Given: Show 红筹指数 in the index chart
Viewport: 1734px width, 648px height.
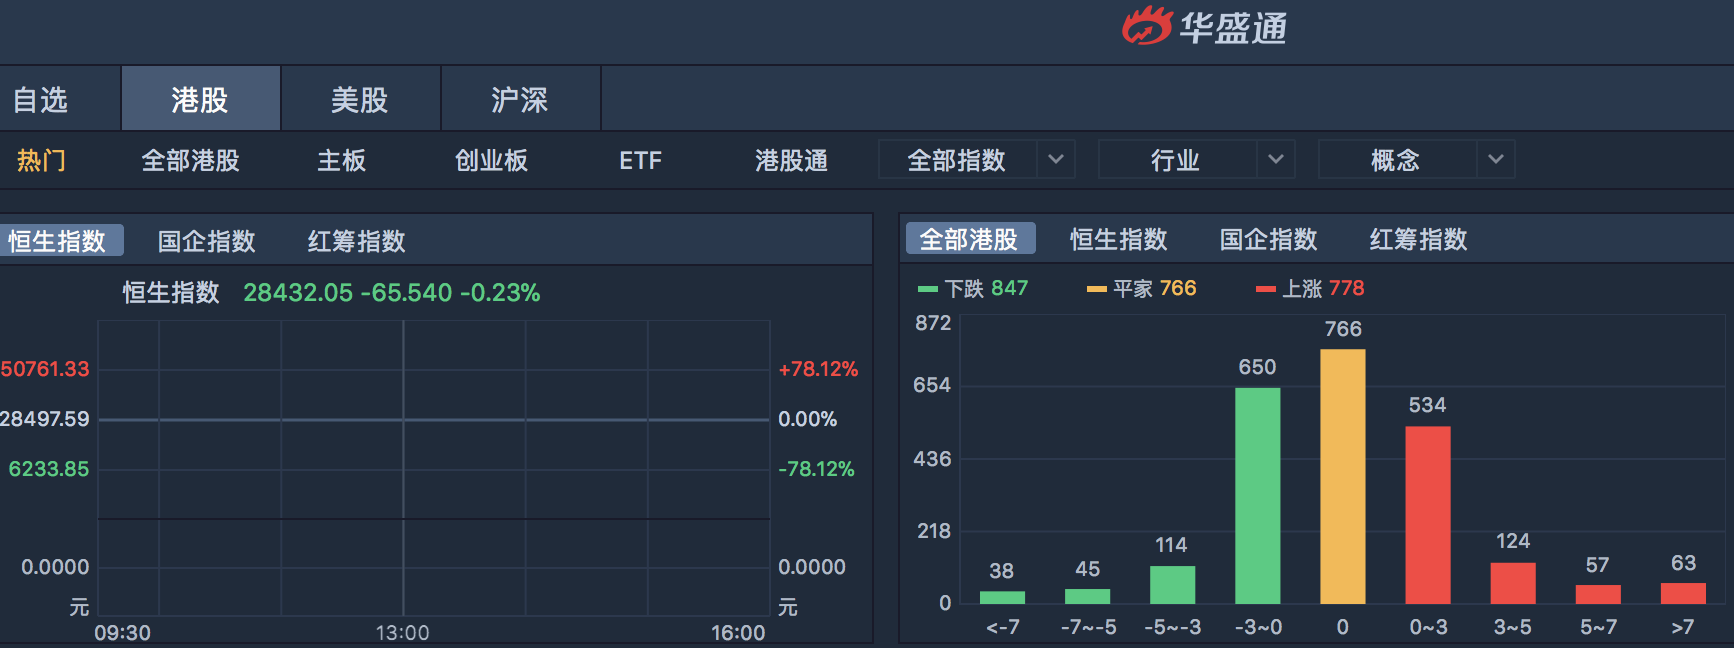Looking at the screenshot, I should click(356, 241).
